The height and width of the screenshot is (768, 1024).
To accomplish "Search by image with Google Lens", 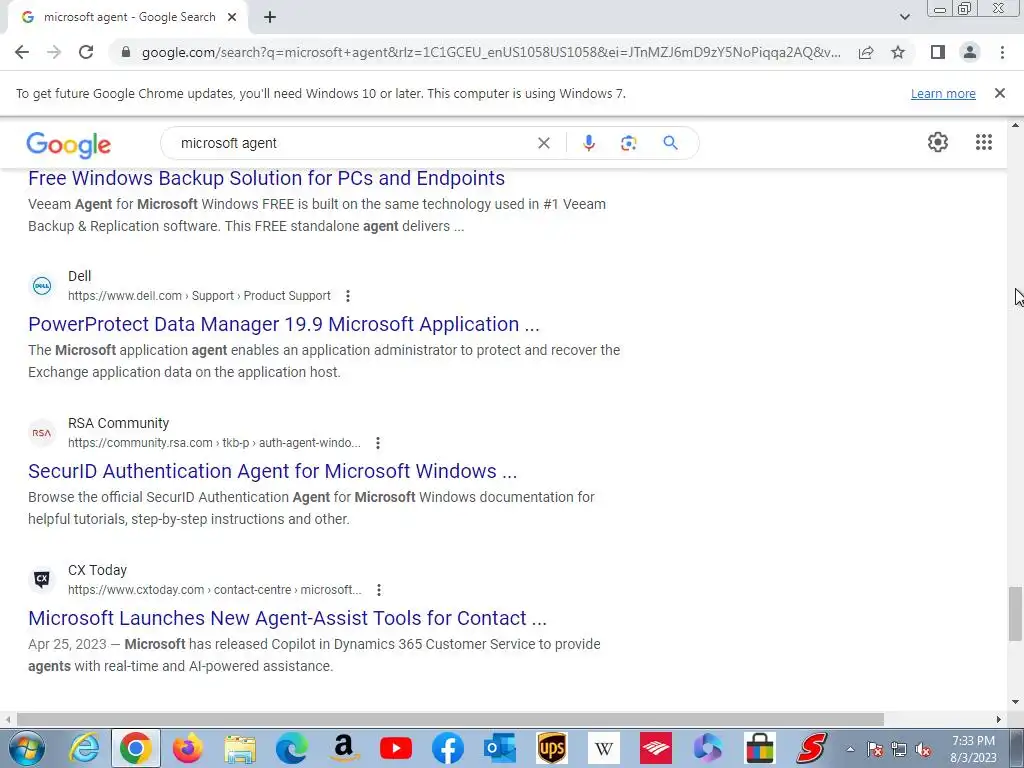I will [628, 143].
